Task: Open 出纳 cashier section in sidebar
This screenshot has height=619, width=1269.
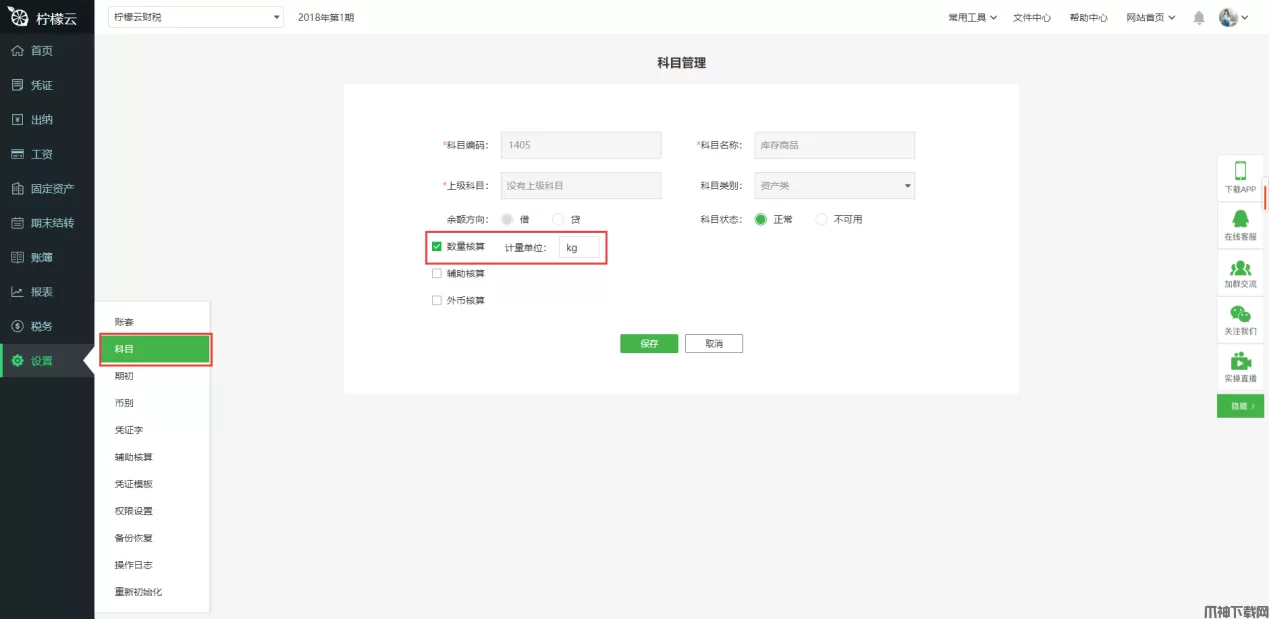Action: click(47, 119)
